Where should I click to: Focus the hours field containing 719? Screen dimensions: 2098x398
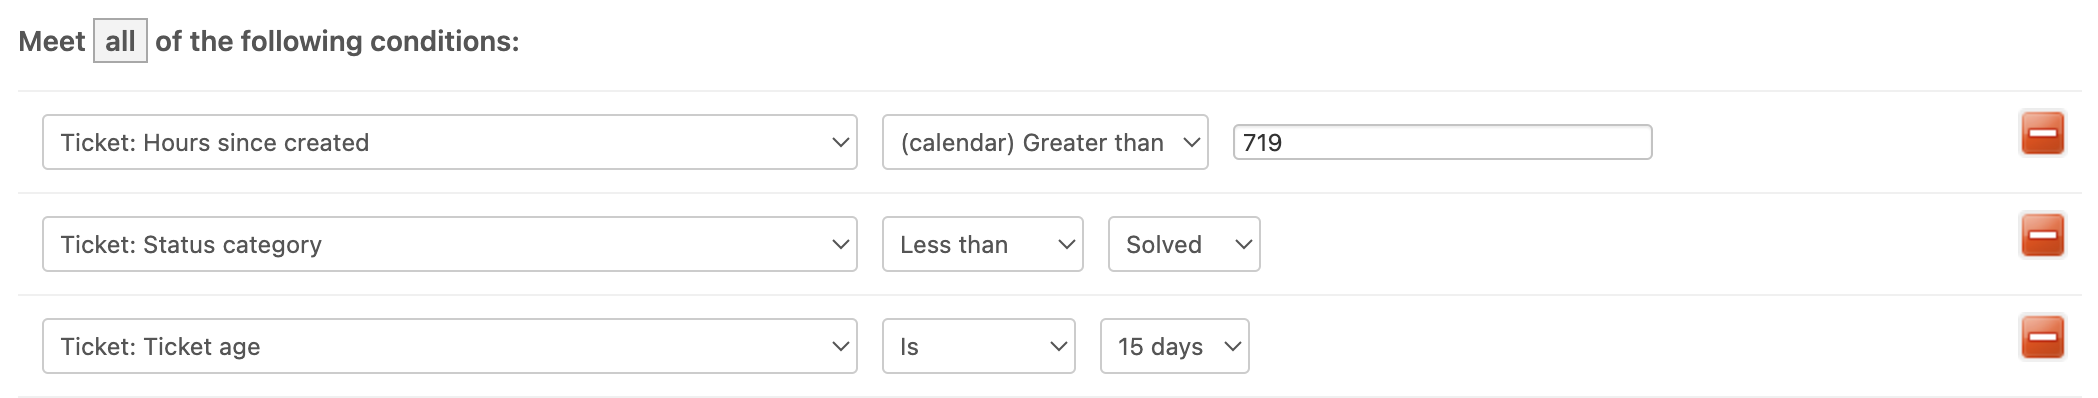tap(1442, 142)
